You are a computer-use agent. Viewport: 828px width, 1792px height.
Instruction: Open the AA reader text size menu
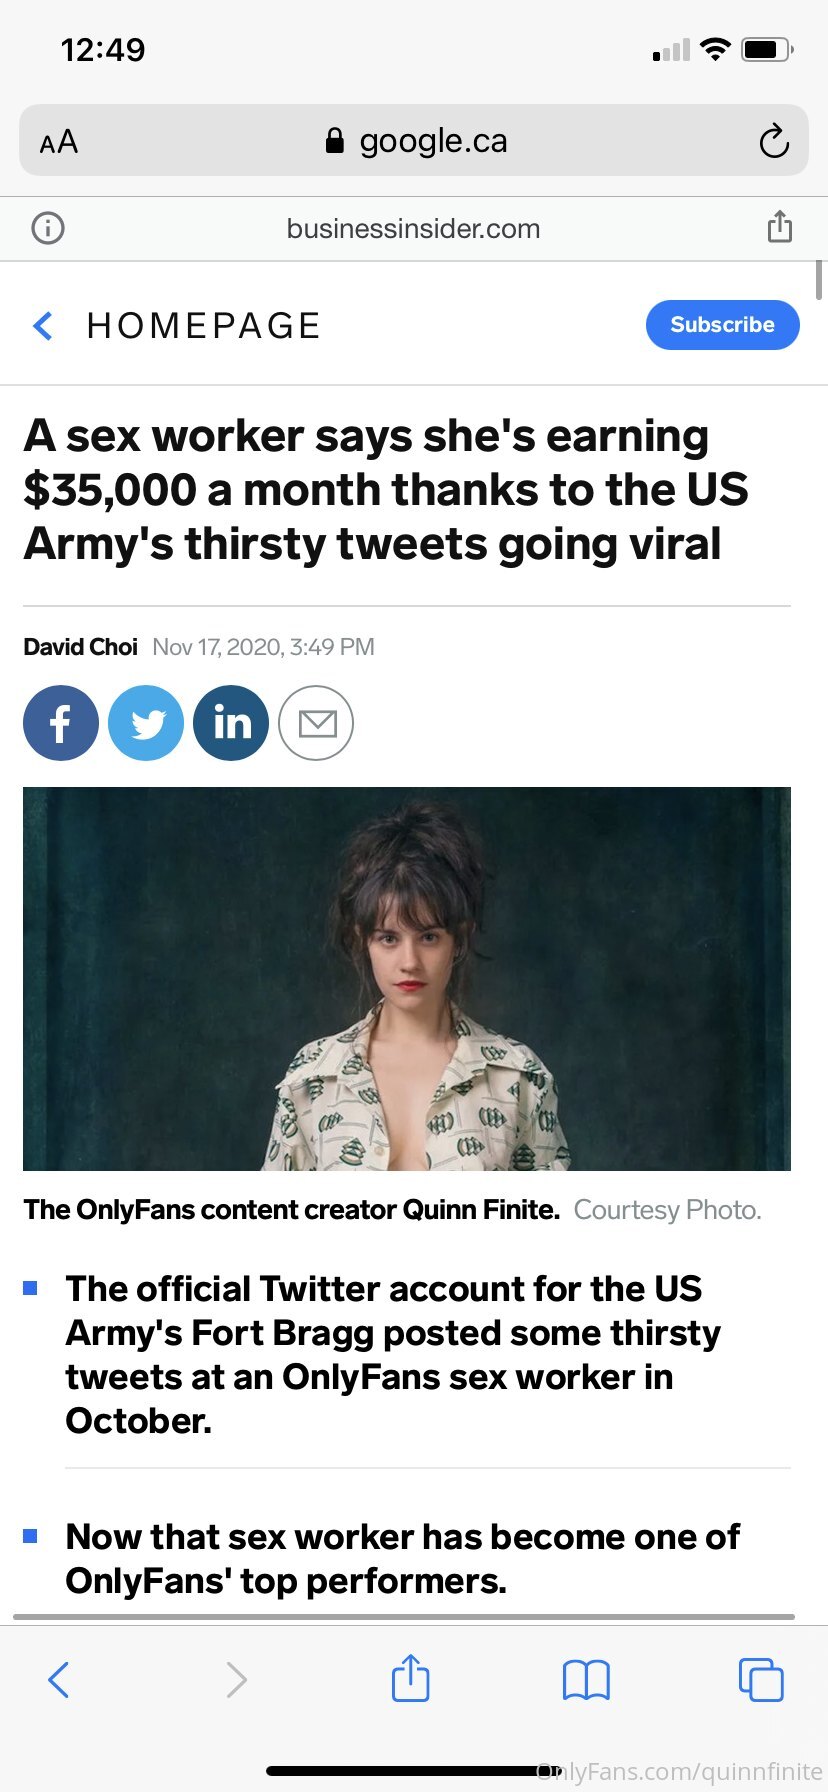click(x=59, y=142)
